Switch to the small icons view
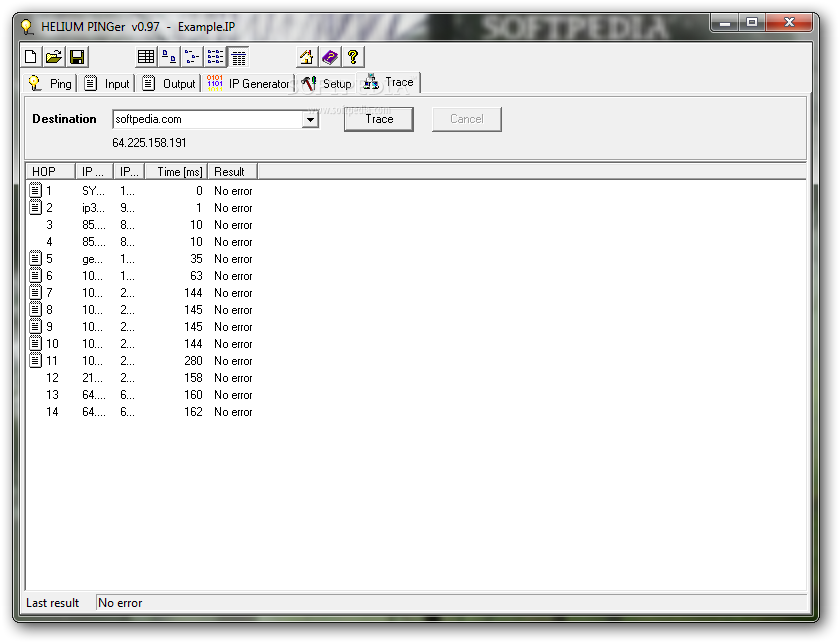The image size is (840, 643). [192, 57]
